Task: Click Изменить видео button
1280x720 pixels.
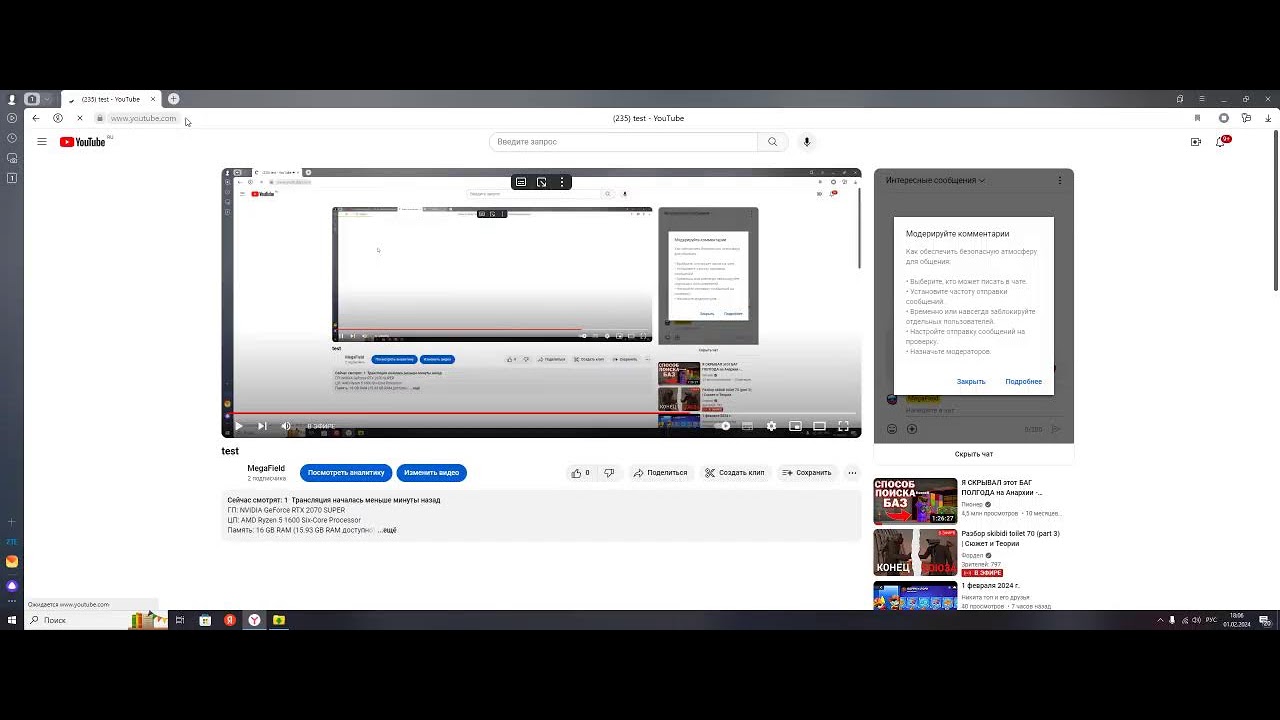Action: 431,473
